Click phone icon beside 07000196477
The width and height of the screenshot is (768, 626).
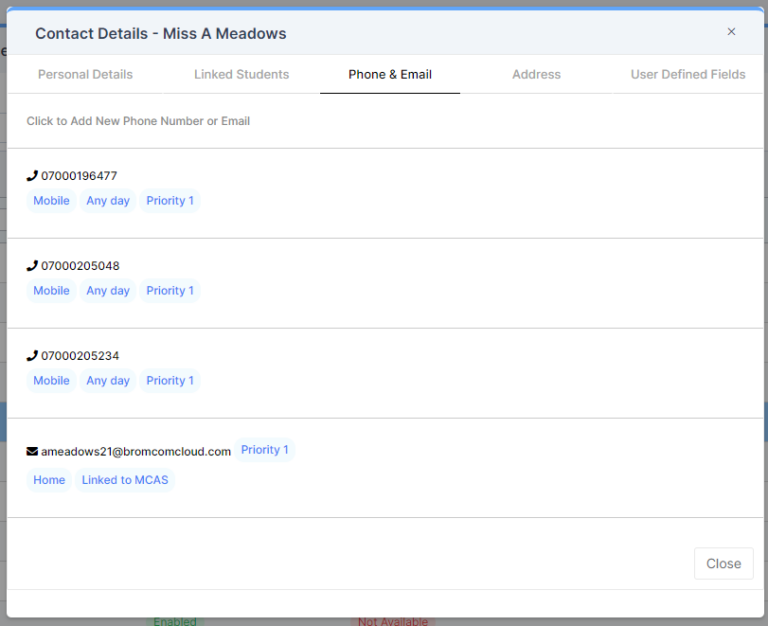[32, 176]
